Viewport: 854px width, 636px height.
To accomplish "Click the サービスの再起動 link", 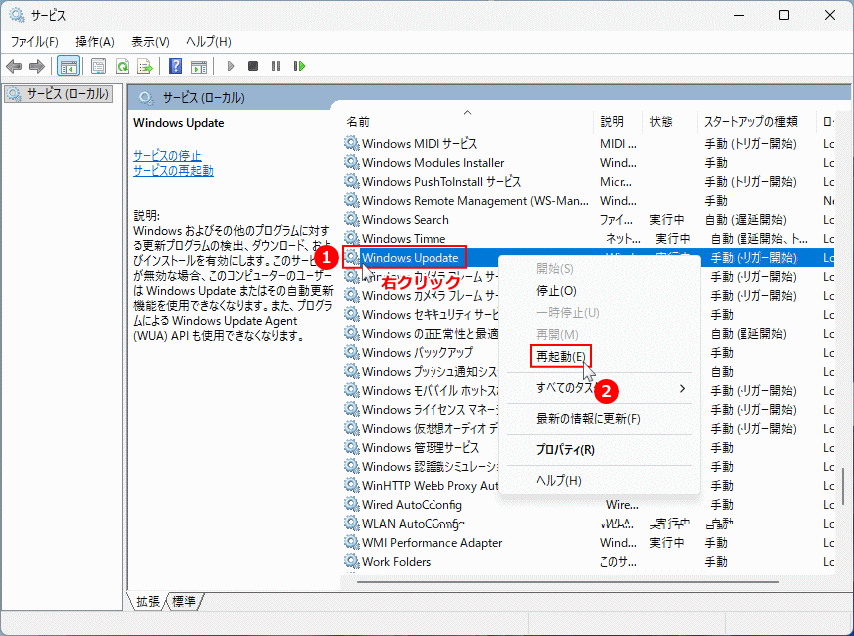I will tap(173, 170).
